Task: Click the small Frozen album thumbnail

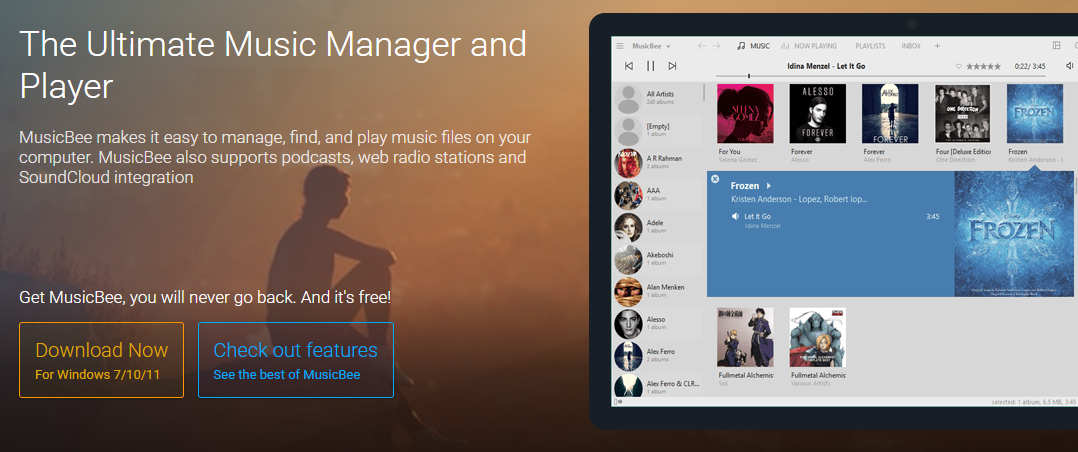Action: (1035, 114)
